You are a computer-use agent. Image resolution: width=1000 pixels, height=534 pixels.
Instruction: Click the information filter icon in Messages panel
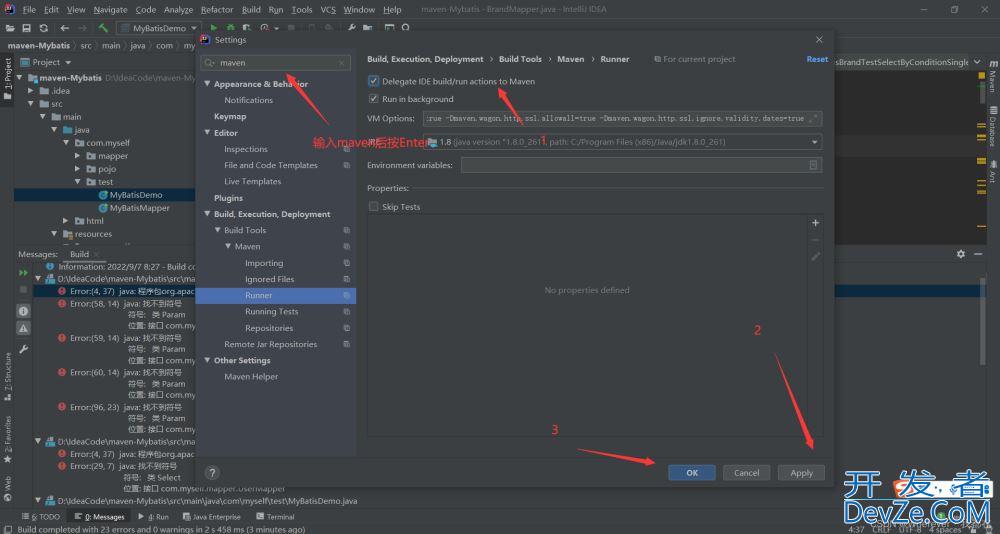(x=24, y=311)
